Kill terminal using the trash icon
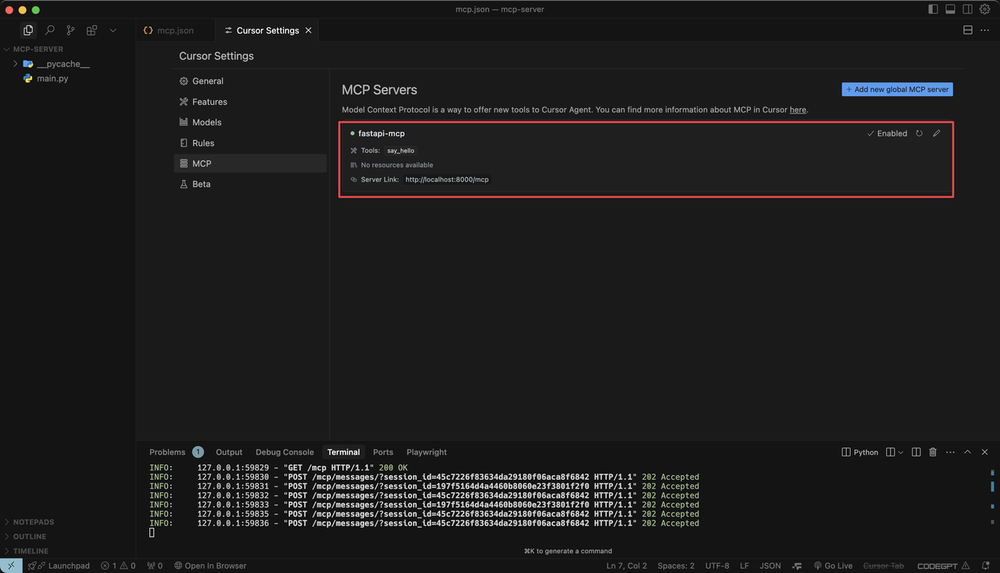Viewport: 1000px width, 573px height. point(932,452)
